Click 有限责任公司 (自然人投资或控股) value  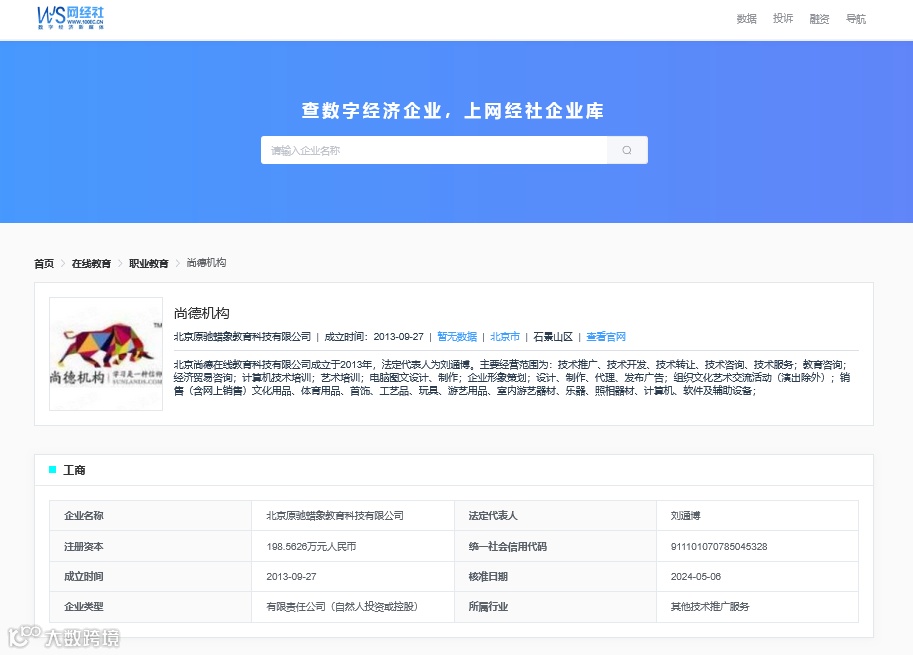coord(342,607)
